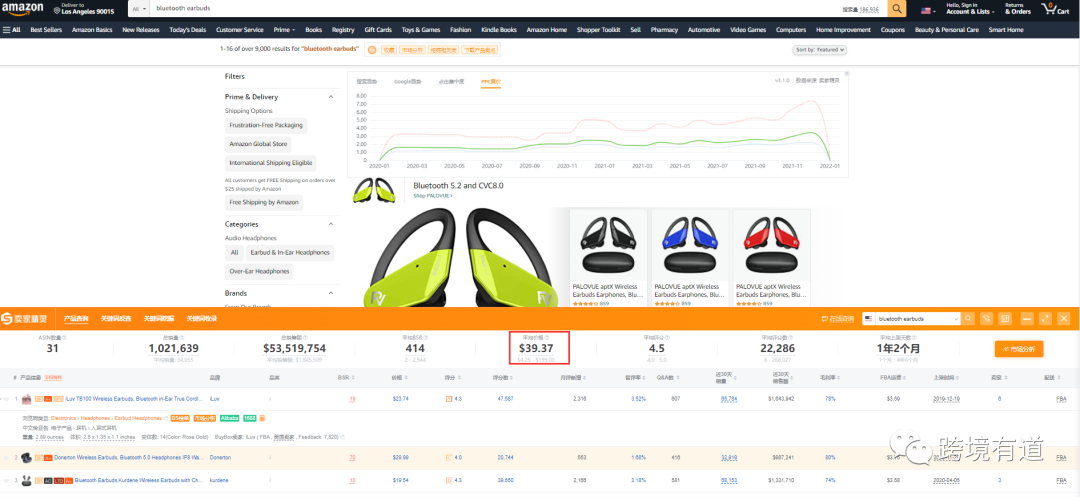Open the Prime nav dropdown

pos(284,30)
